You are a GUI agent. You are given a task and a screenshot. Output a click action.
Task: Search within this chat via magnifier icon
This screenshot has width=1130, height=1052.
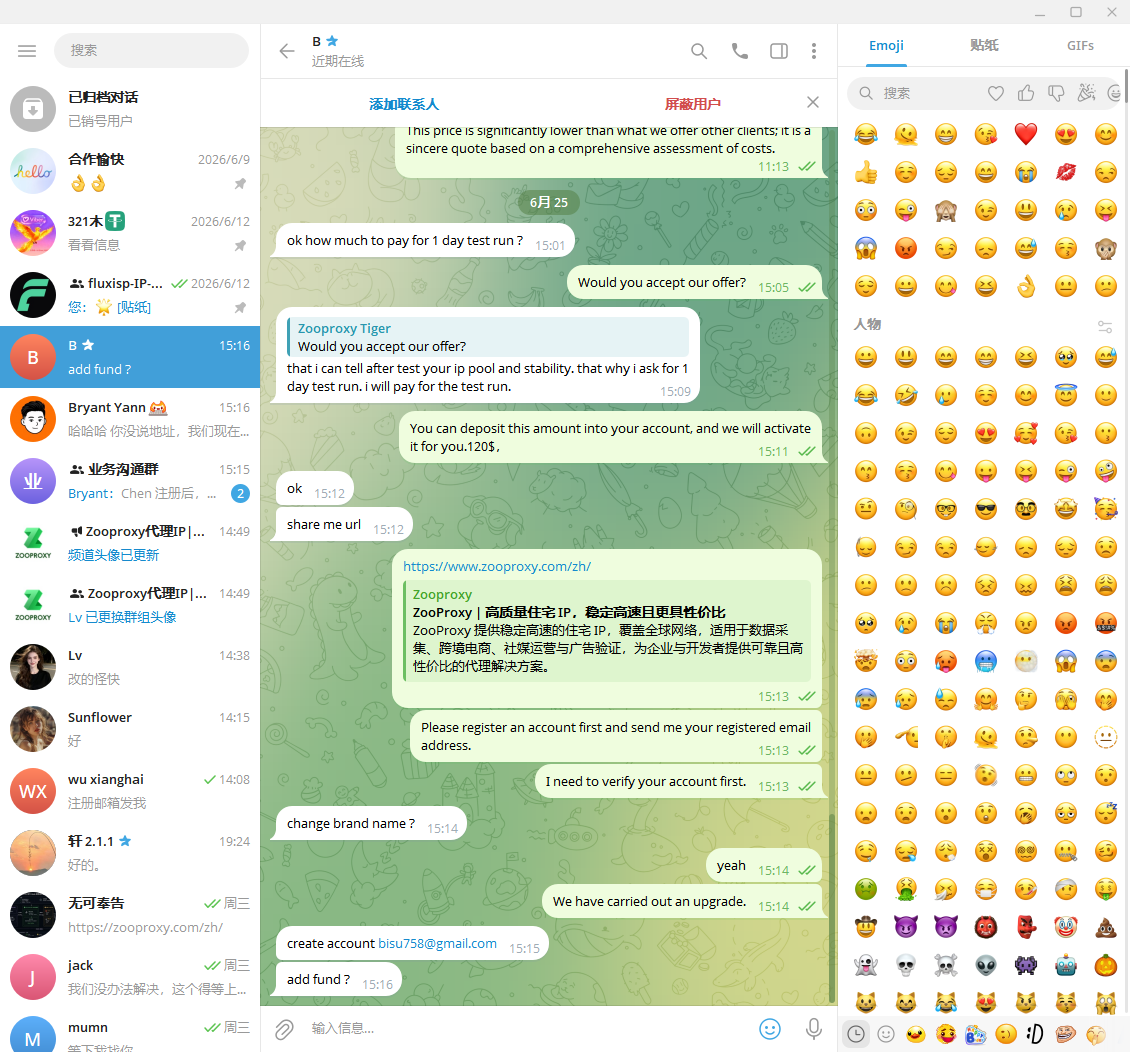coord(698,50)
